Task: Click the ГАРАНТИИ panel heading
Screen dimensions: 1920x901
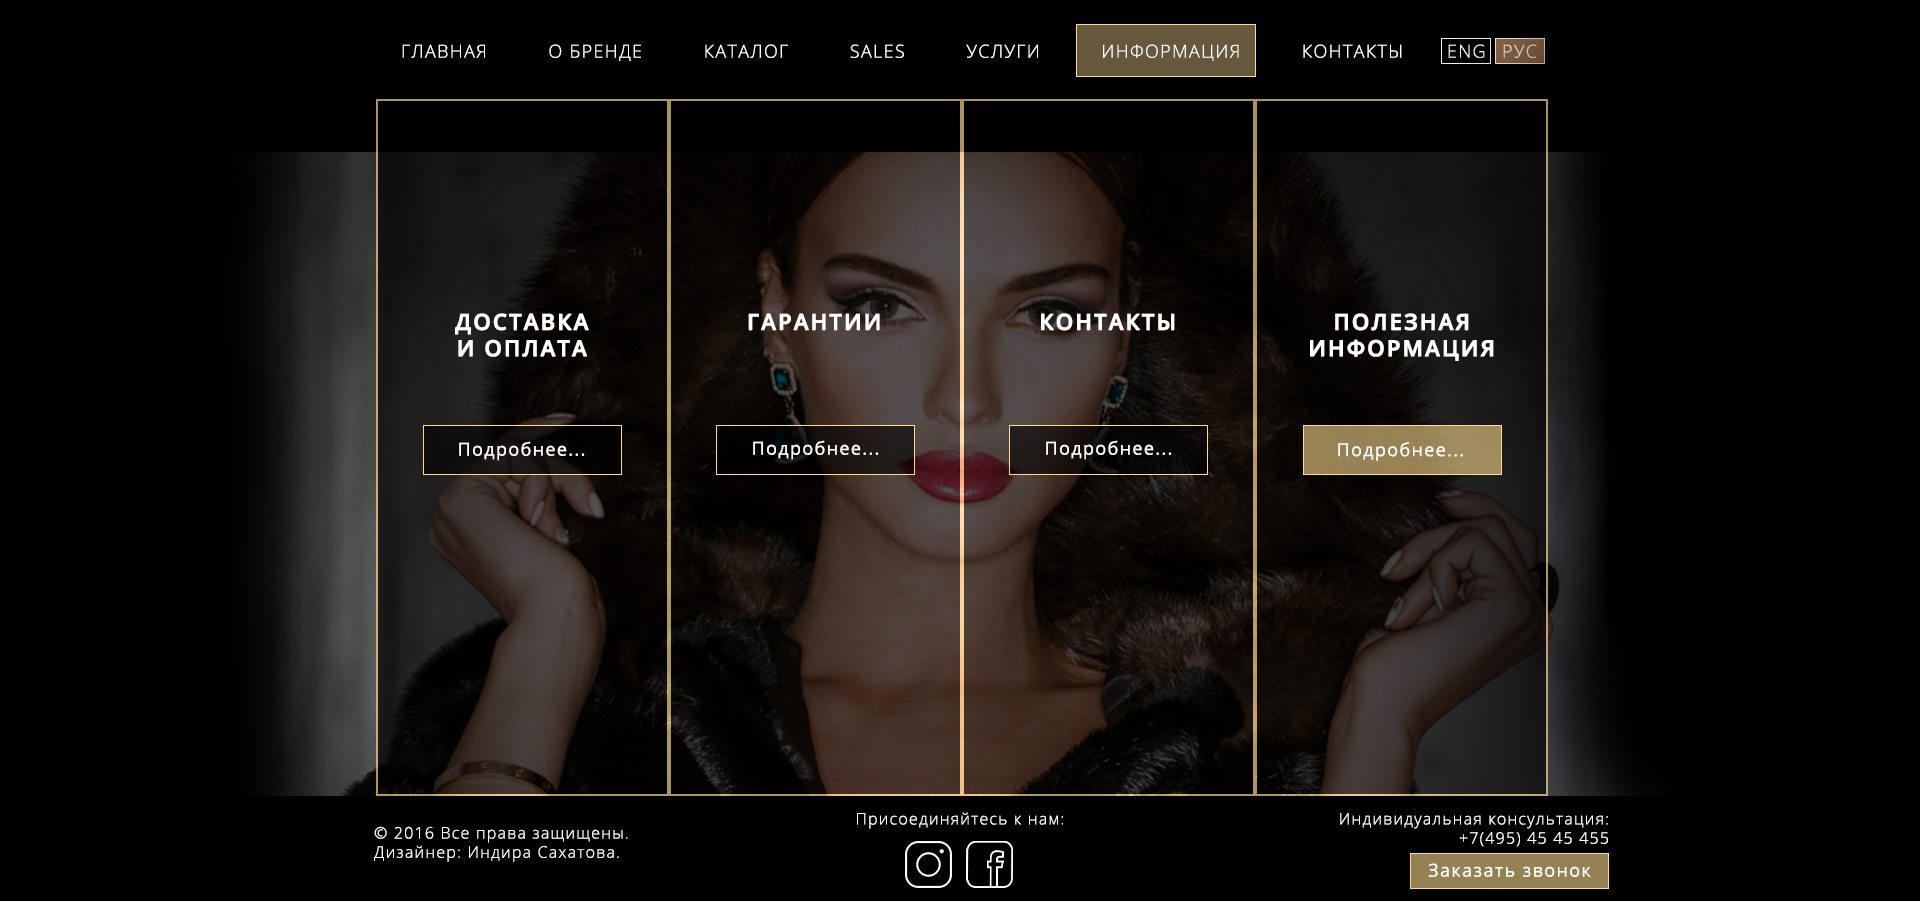Action: pos(815,322)
